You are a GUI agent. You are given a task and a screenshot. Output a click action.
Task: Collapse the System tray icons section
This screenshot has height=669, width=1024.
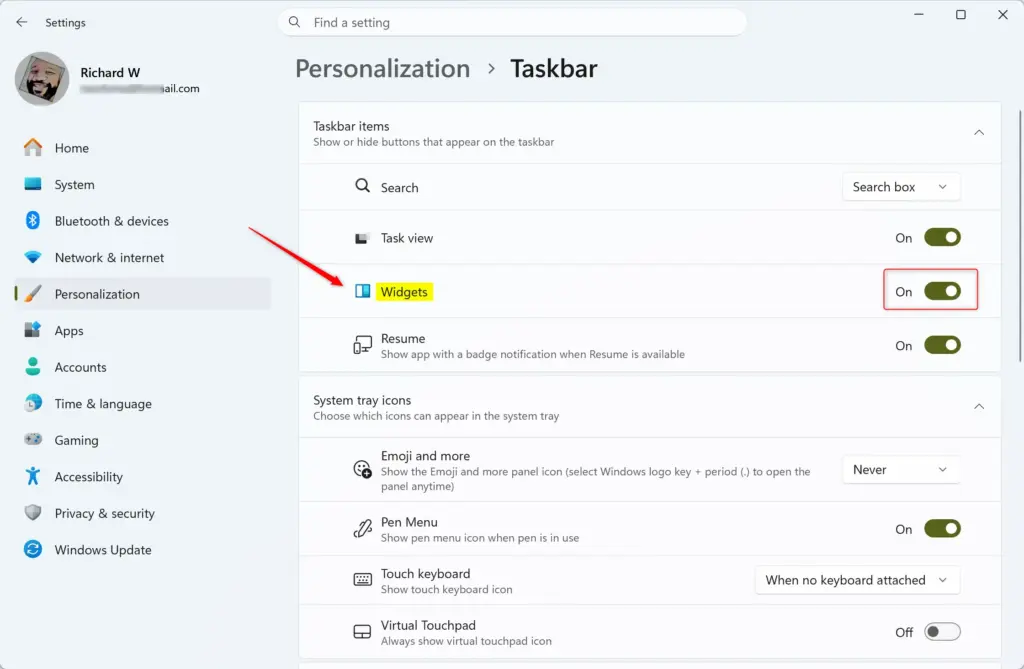pos(978,406)
